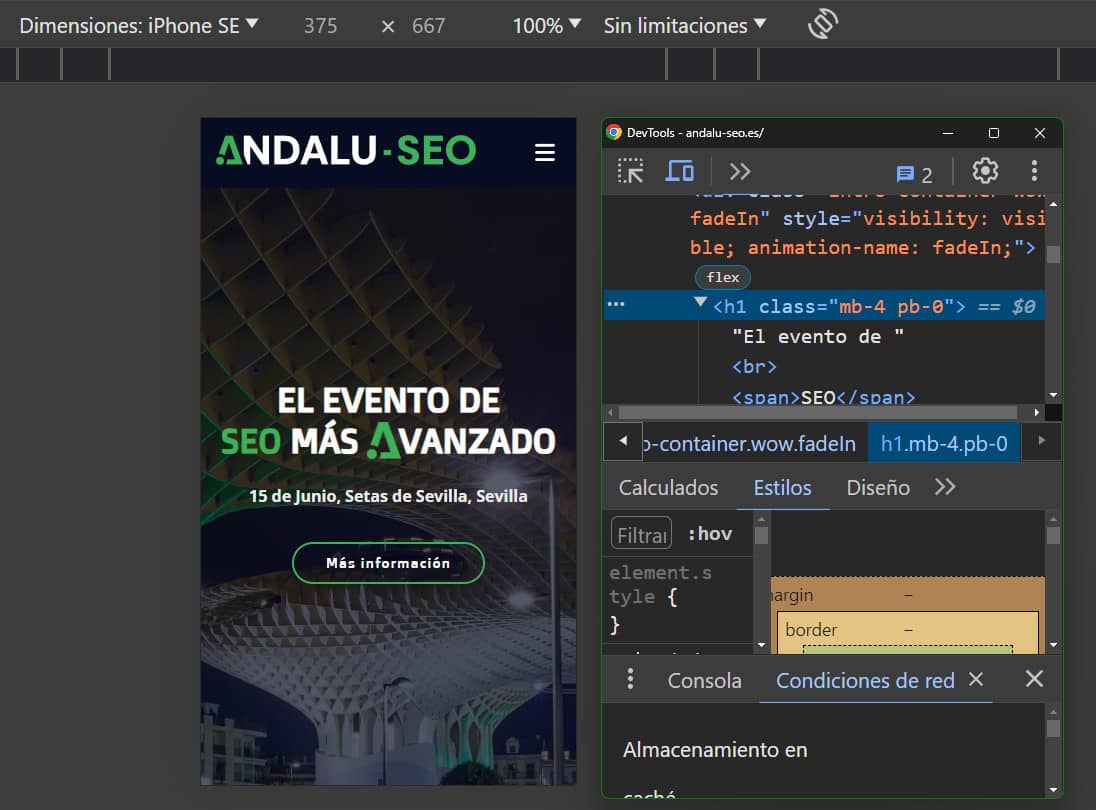
Task: Open the Dimensions: iPhone SE dropdown
Action: coord(139,26)
